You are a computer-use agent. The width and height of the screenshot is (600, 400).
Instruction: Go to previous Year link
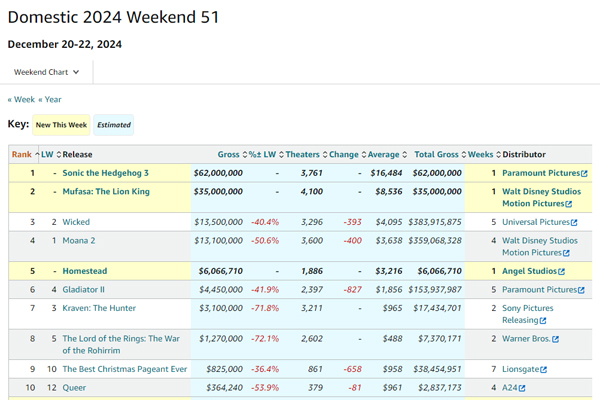50,100
